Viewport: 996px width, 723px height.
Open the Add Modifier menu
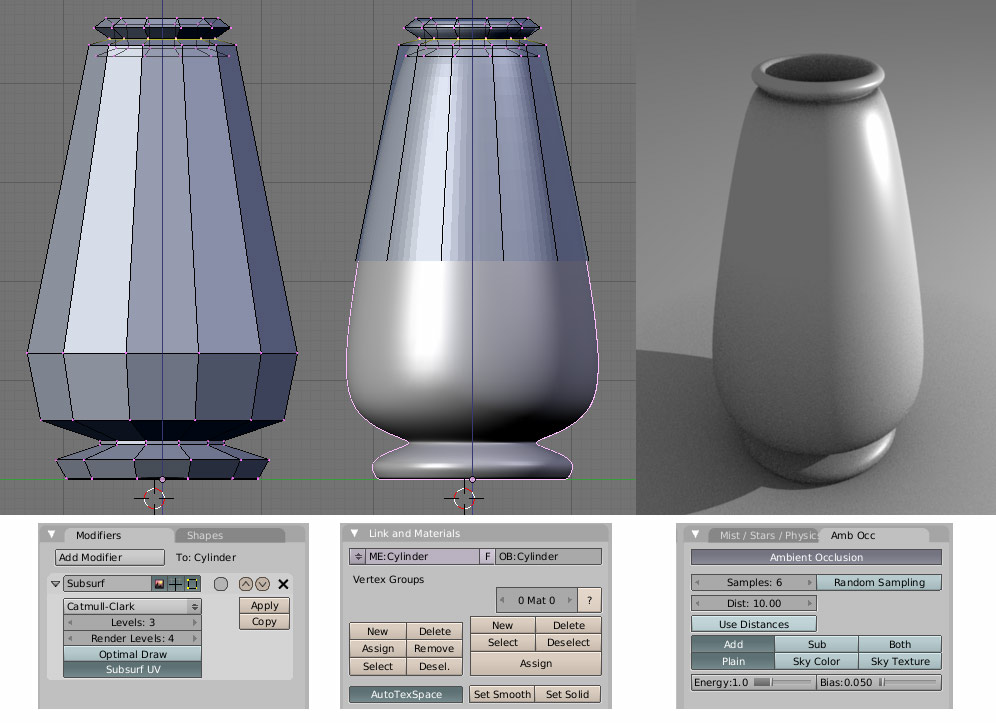point(110,557)
